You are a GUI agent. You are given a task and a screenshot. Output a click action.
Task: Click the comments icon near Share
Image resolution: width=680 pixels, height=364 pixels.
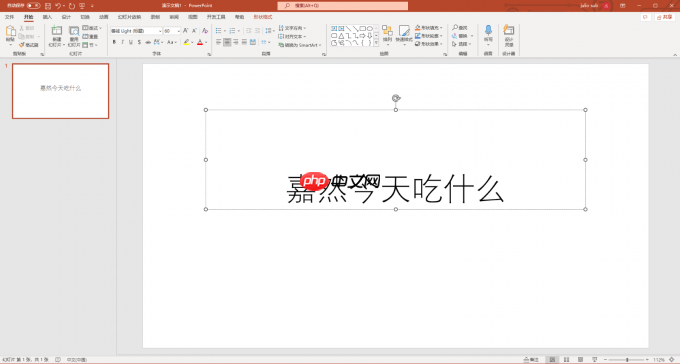click(x=645, y=17)
